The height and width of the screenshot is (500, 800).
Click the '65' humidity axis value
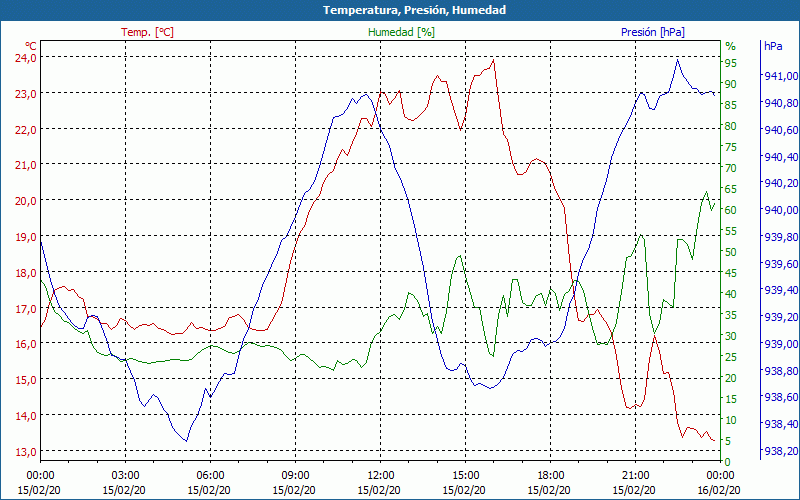(x=731, y=189)
